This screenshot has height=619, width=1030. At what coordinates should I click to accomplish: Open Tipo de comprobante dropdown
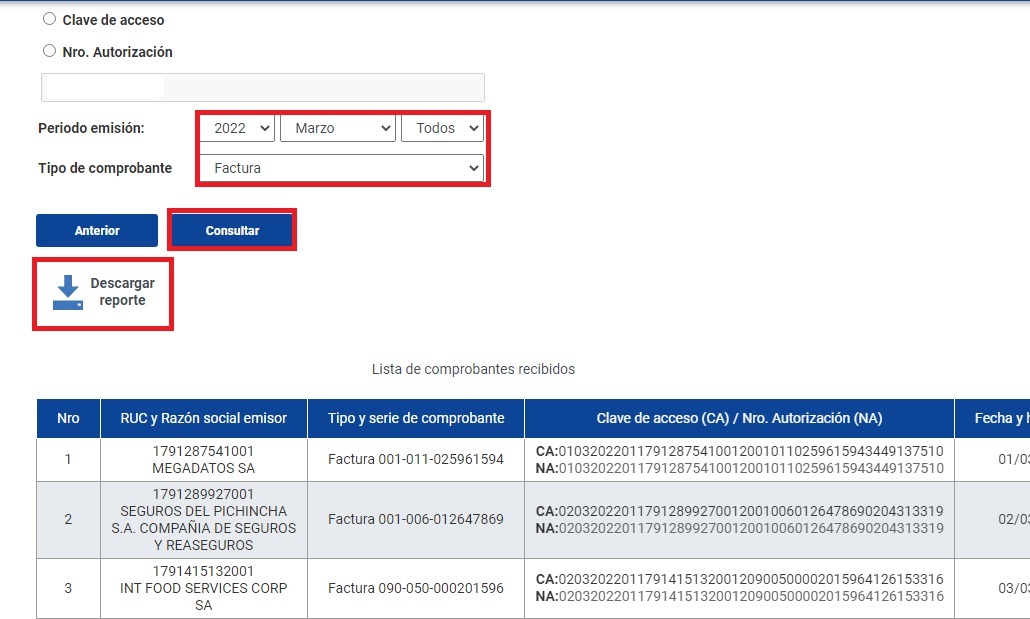(341, 168)
